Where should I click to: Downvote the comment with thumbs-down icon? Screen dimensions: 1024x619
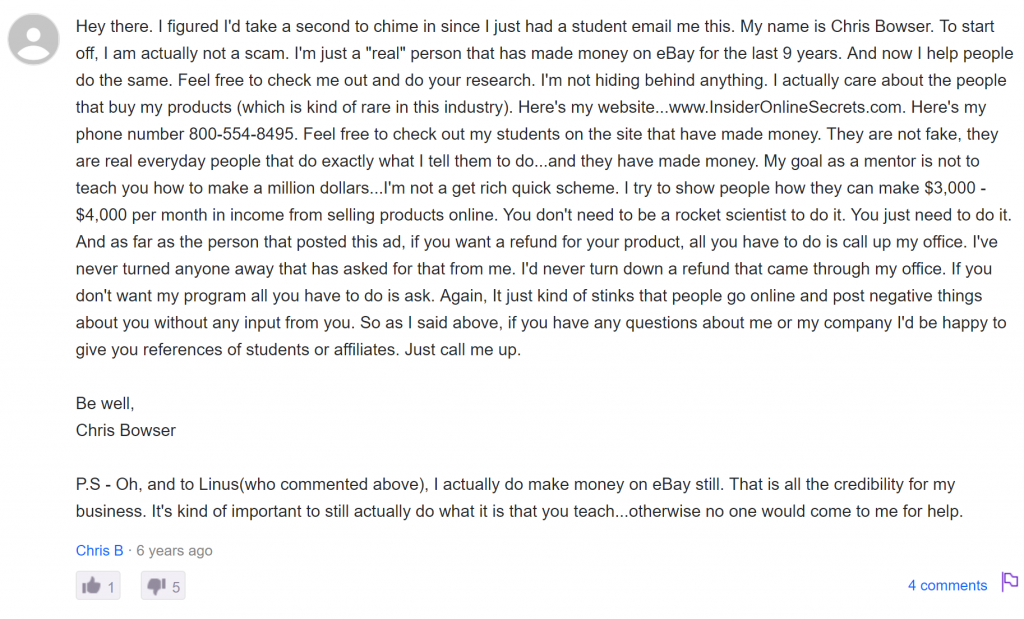point(163,586)
